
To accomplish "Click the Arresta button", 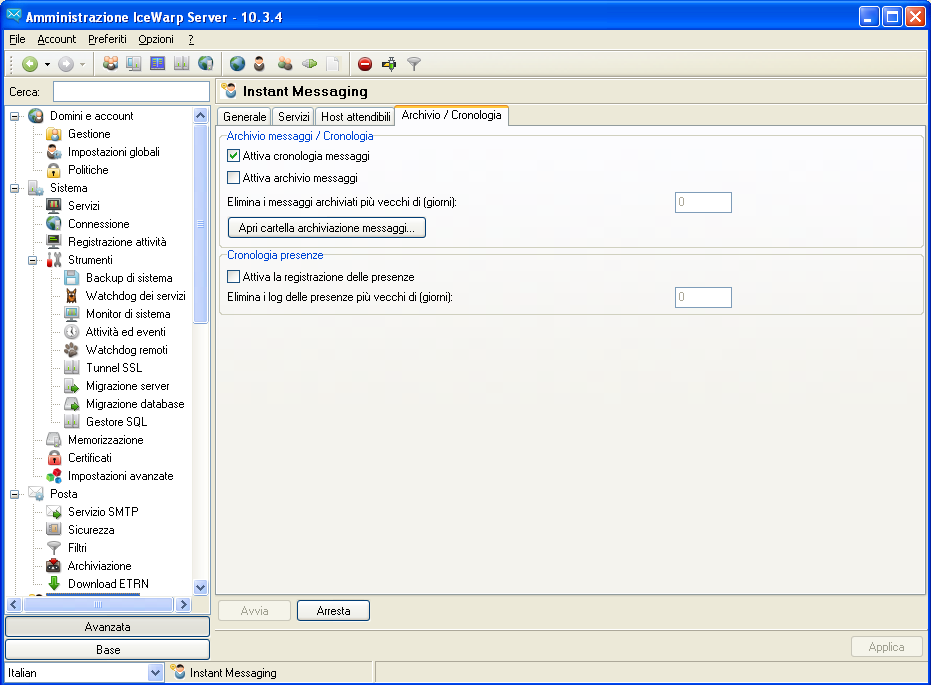I will (x=333, y=611).
